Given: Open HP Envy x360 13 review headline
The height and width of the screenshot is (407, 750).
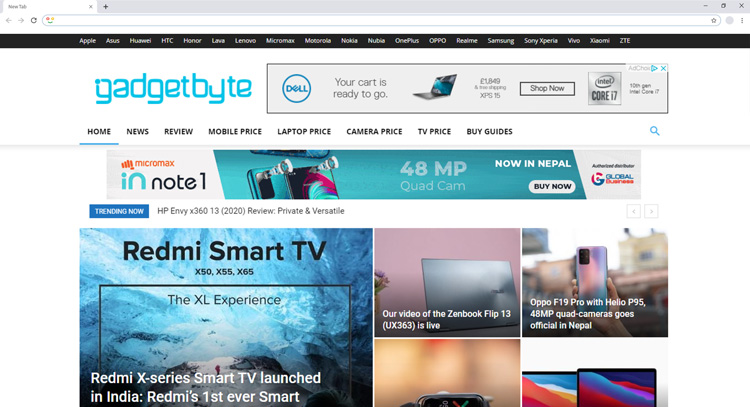Looking at the screenshot, I should tap(251, 211).
